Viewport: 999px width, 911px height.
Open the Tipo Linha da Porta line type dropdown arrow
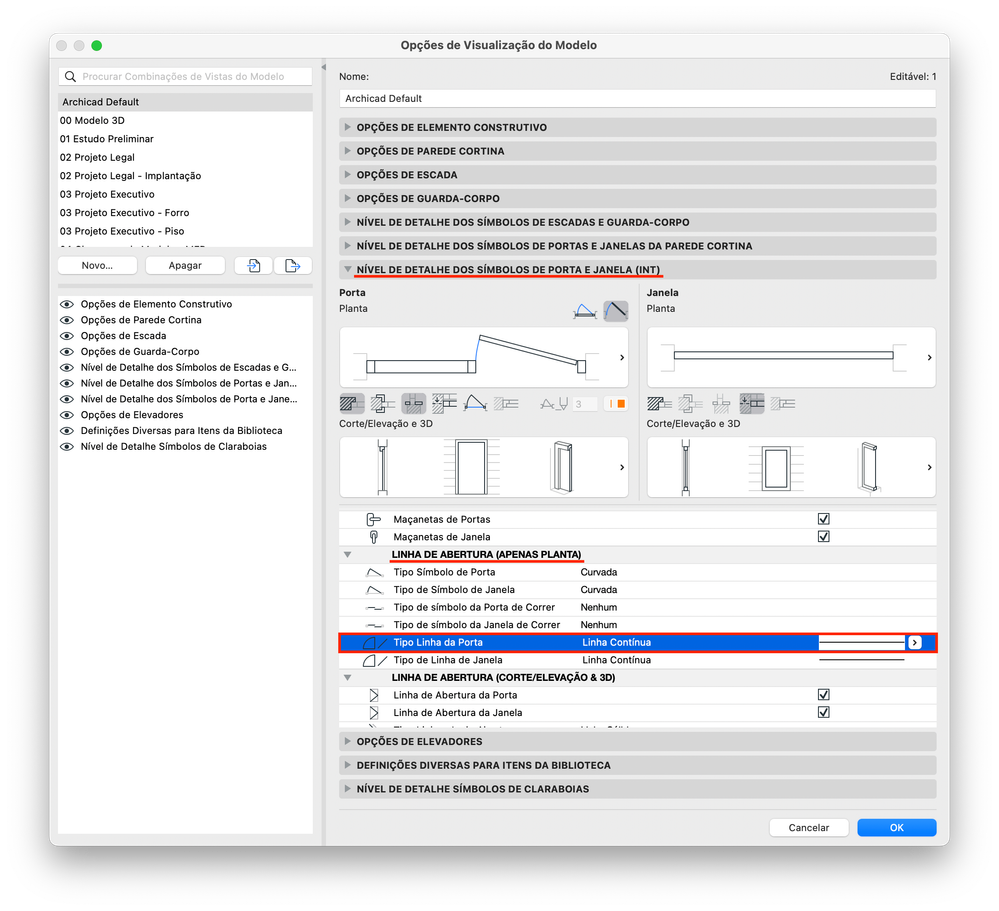pos(915,642)
